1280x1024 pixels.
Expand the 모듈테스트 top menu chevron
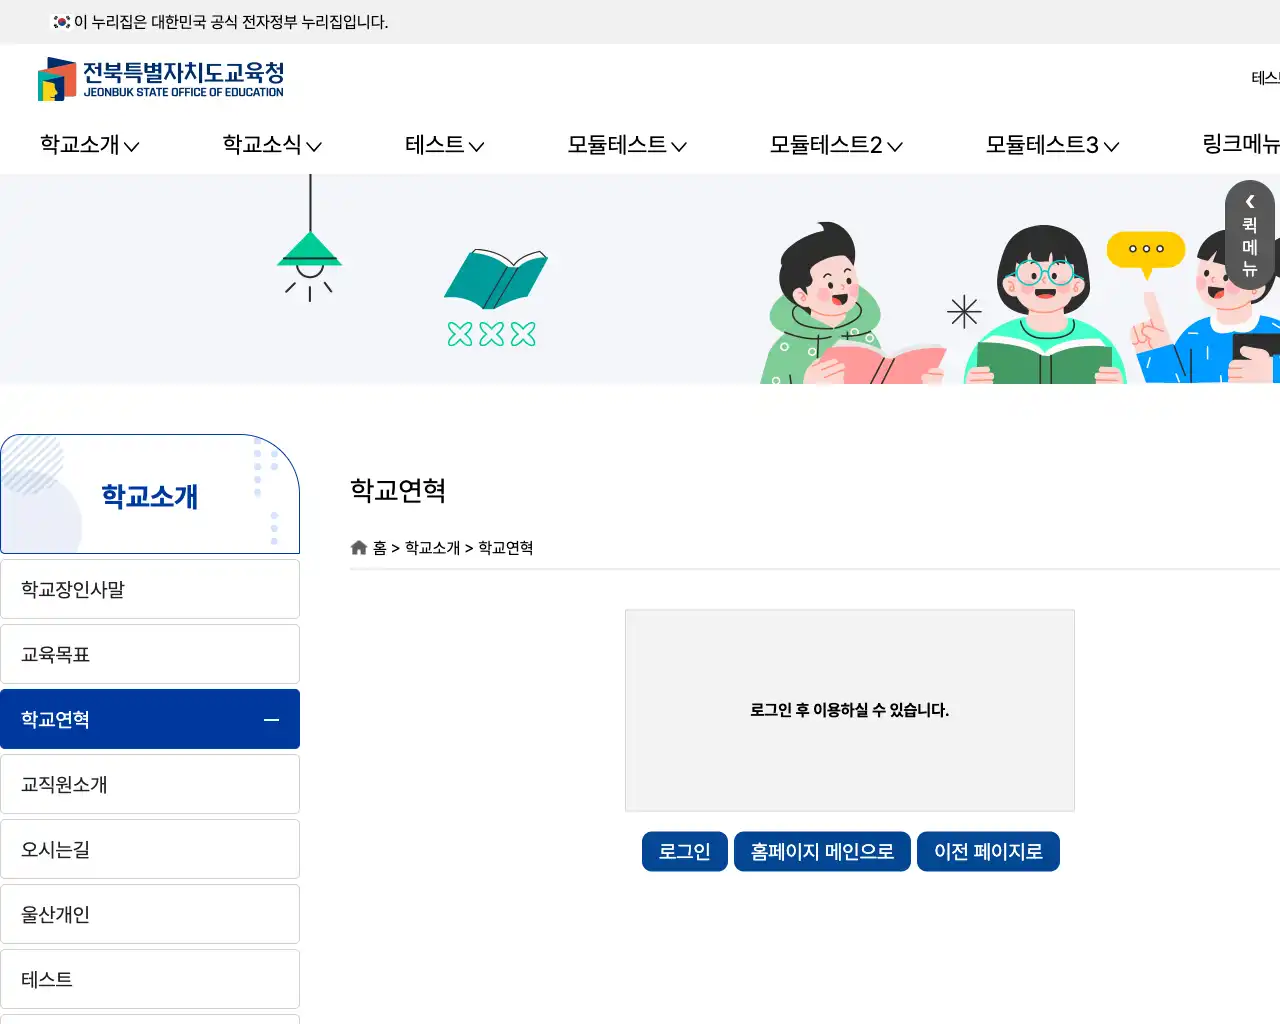(679, 146)
